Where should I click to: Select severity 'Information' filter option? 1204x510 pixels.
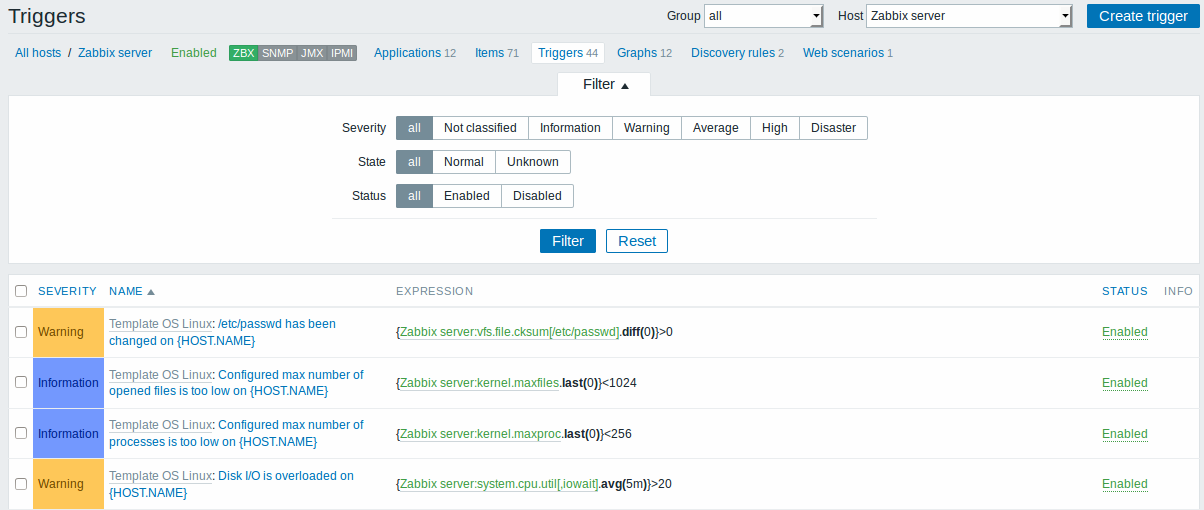pos(570,128)
